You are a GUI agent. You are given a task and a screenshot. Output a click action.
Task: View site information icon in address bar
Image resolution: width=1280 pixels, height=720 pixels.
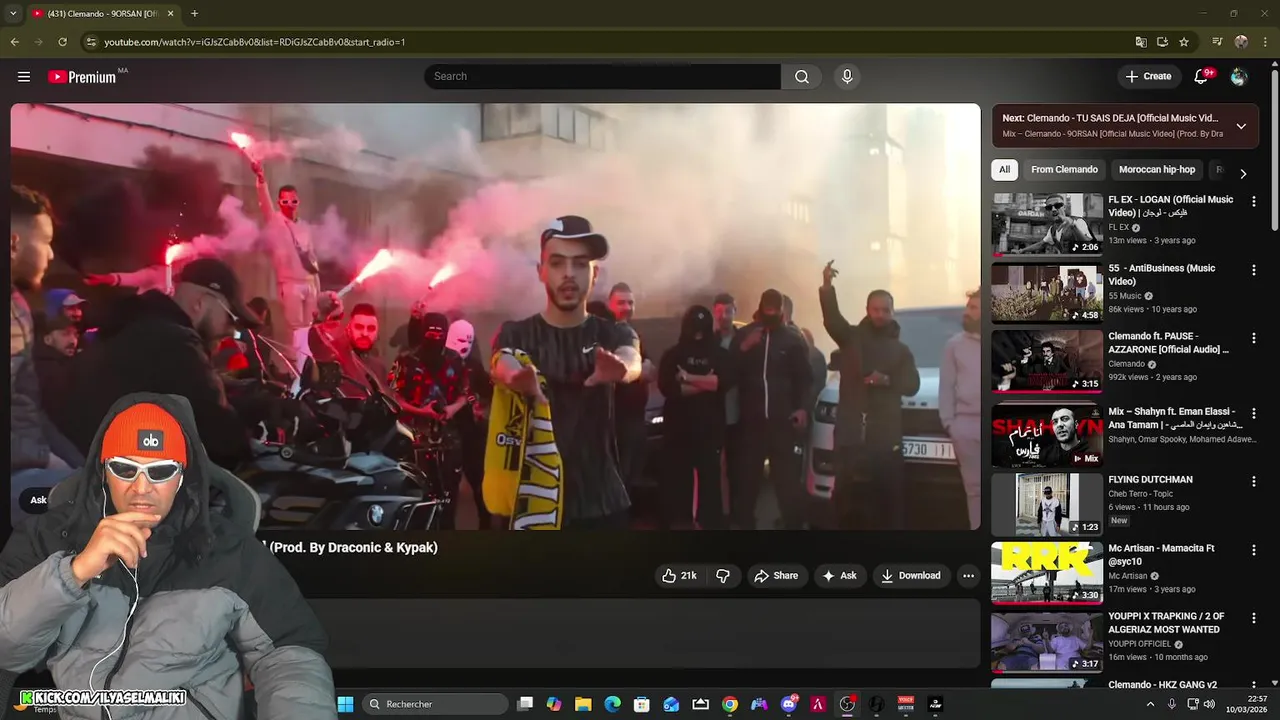click(x=91, y=42)
